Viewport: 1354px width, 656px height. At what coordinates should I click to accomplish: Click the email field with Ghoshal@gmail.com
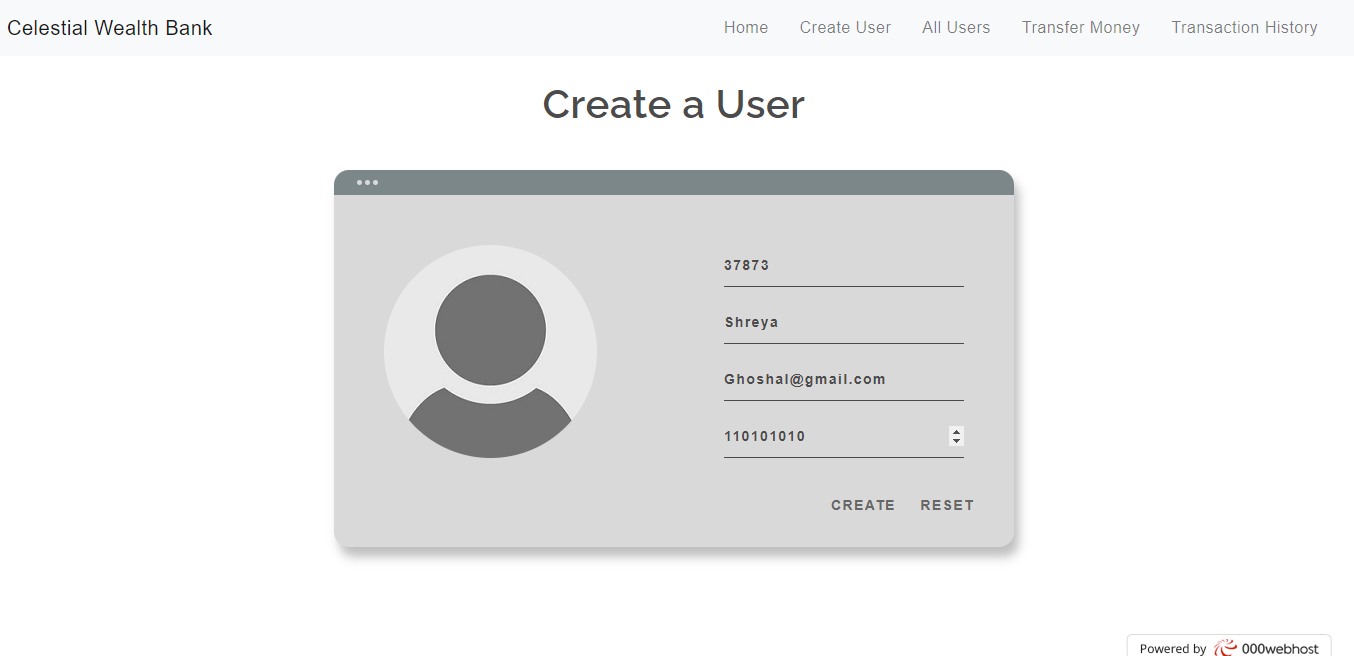click(x=843, y=379)
